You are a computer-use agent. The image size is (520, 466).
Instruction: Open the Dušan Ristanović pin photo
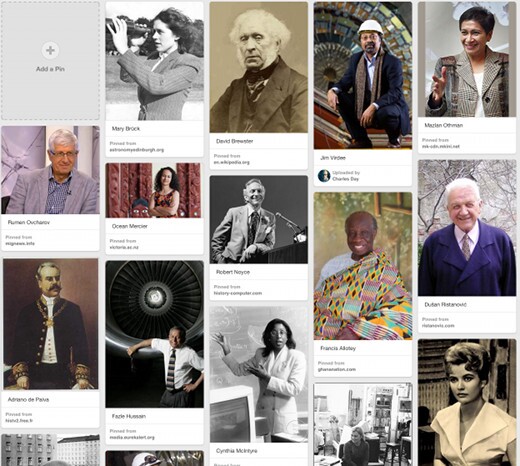click(467, 228)
